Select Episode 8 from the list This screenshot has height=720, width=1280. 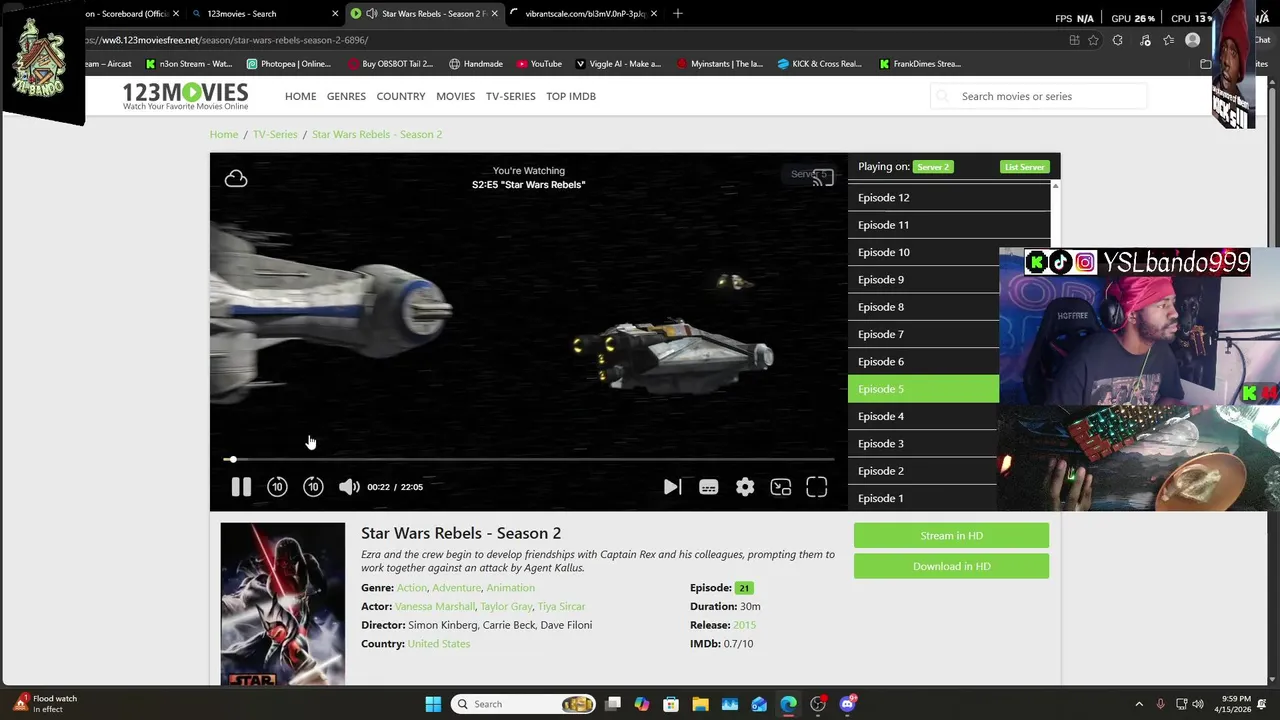pyautogui.click(x=923, y=307)
